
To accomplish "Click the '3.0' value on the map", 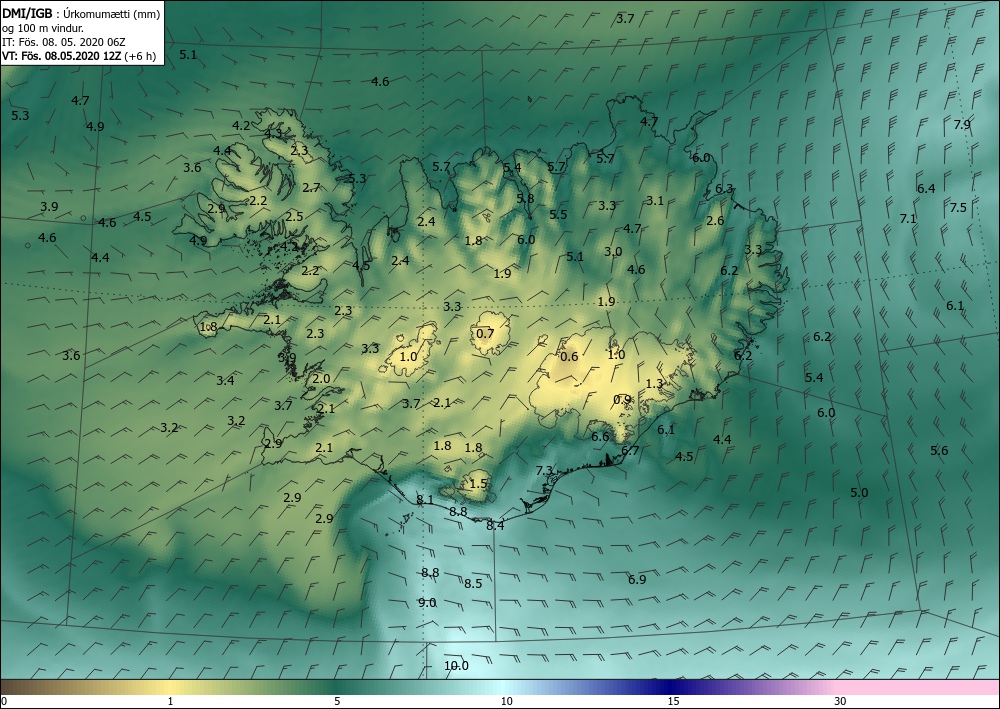I will pos(613,252).
